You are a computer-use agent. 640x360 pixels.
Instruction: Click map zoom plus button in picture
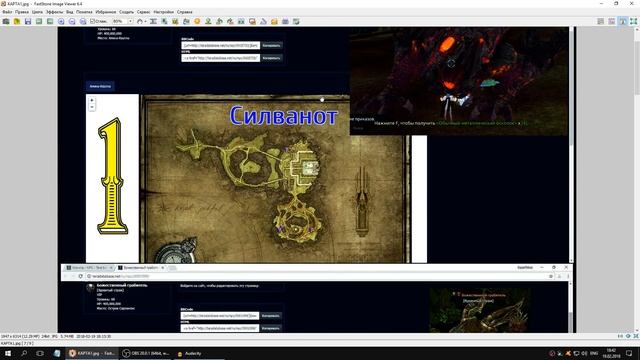(92, 100)
